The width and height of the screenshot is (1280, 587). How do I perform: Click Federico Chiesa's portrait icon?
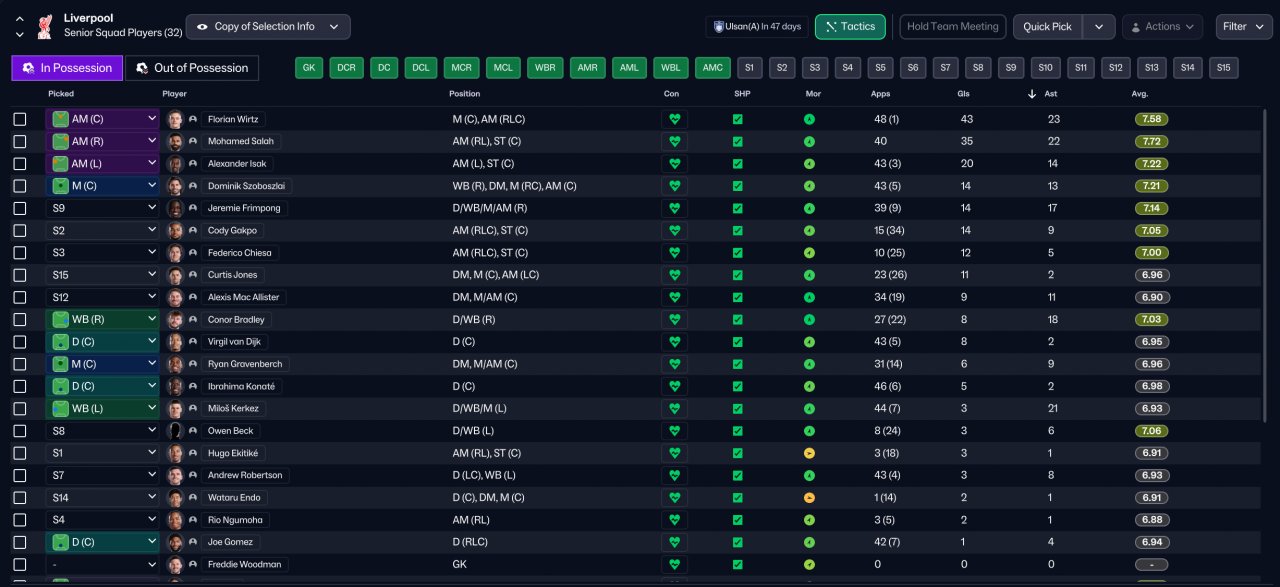click(x=175, y=253)
